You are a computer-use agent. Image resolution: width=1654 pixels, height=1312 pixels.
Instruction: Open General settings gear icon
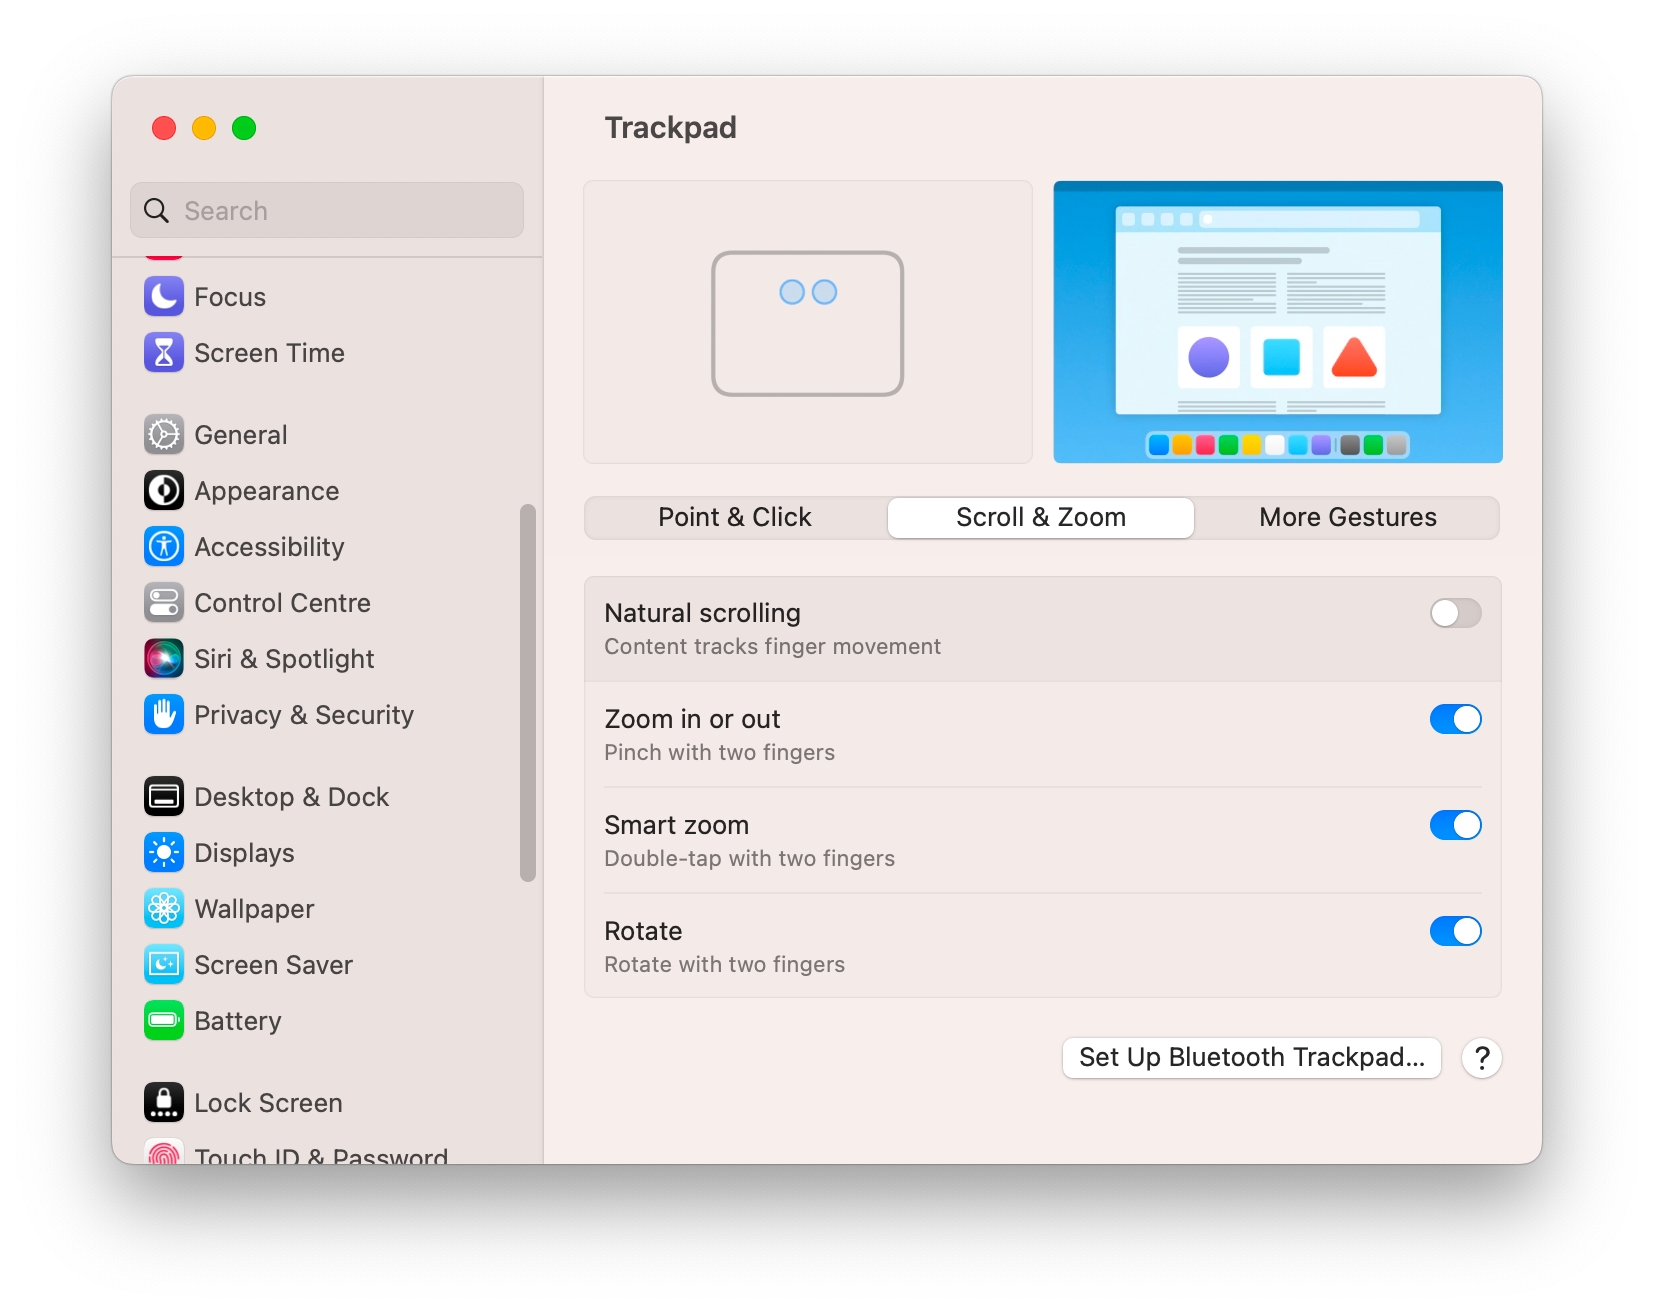tap(164, 435)
